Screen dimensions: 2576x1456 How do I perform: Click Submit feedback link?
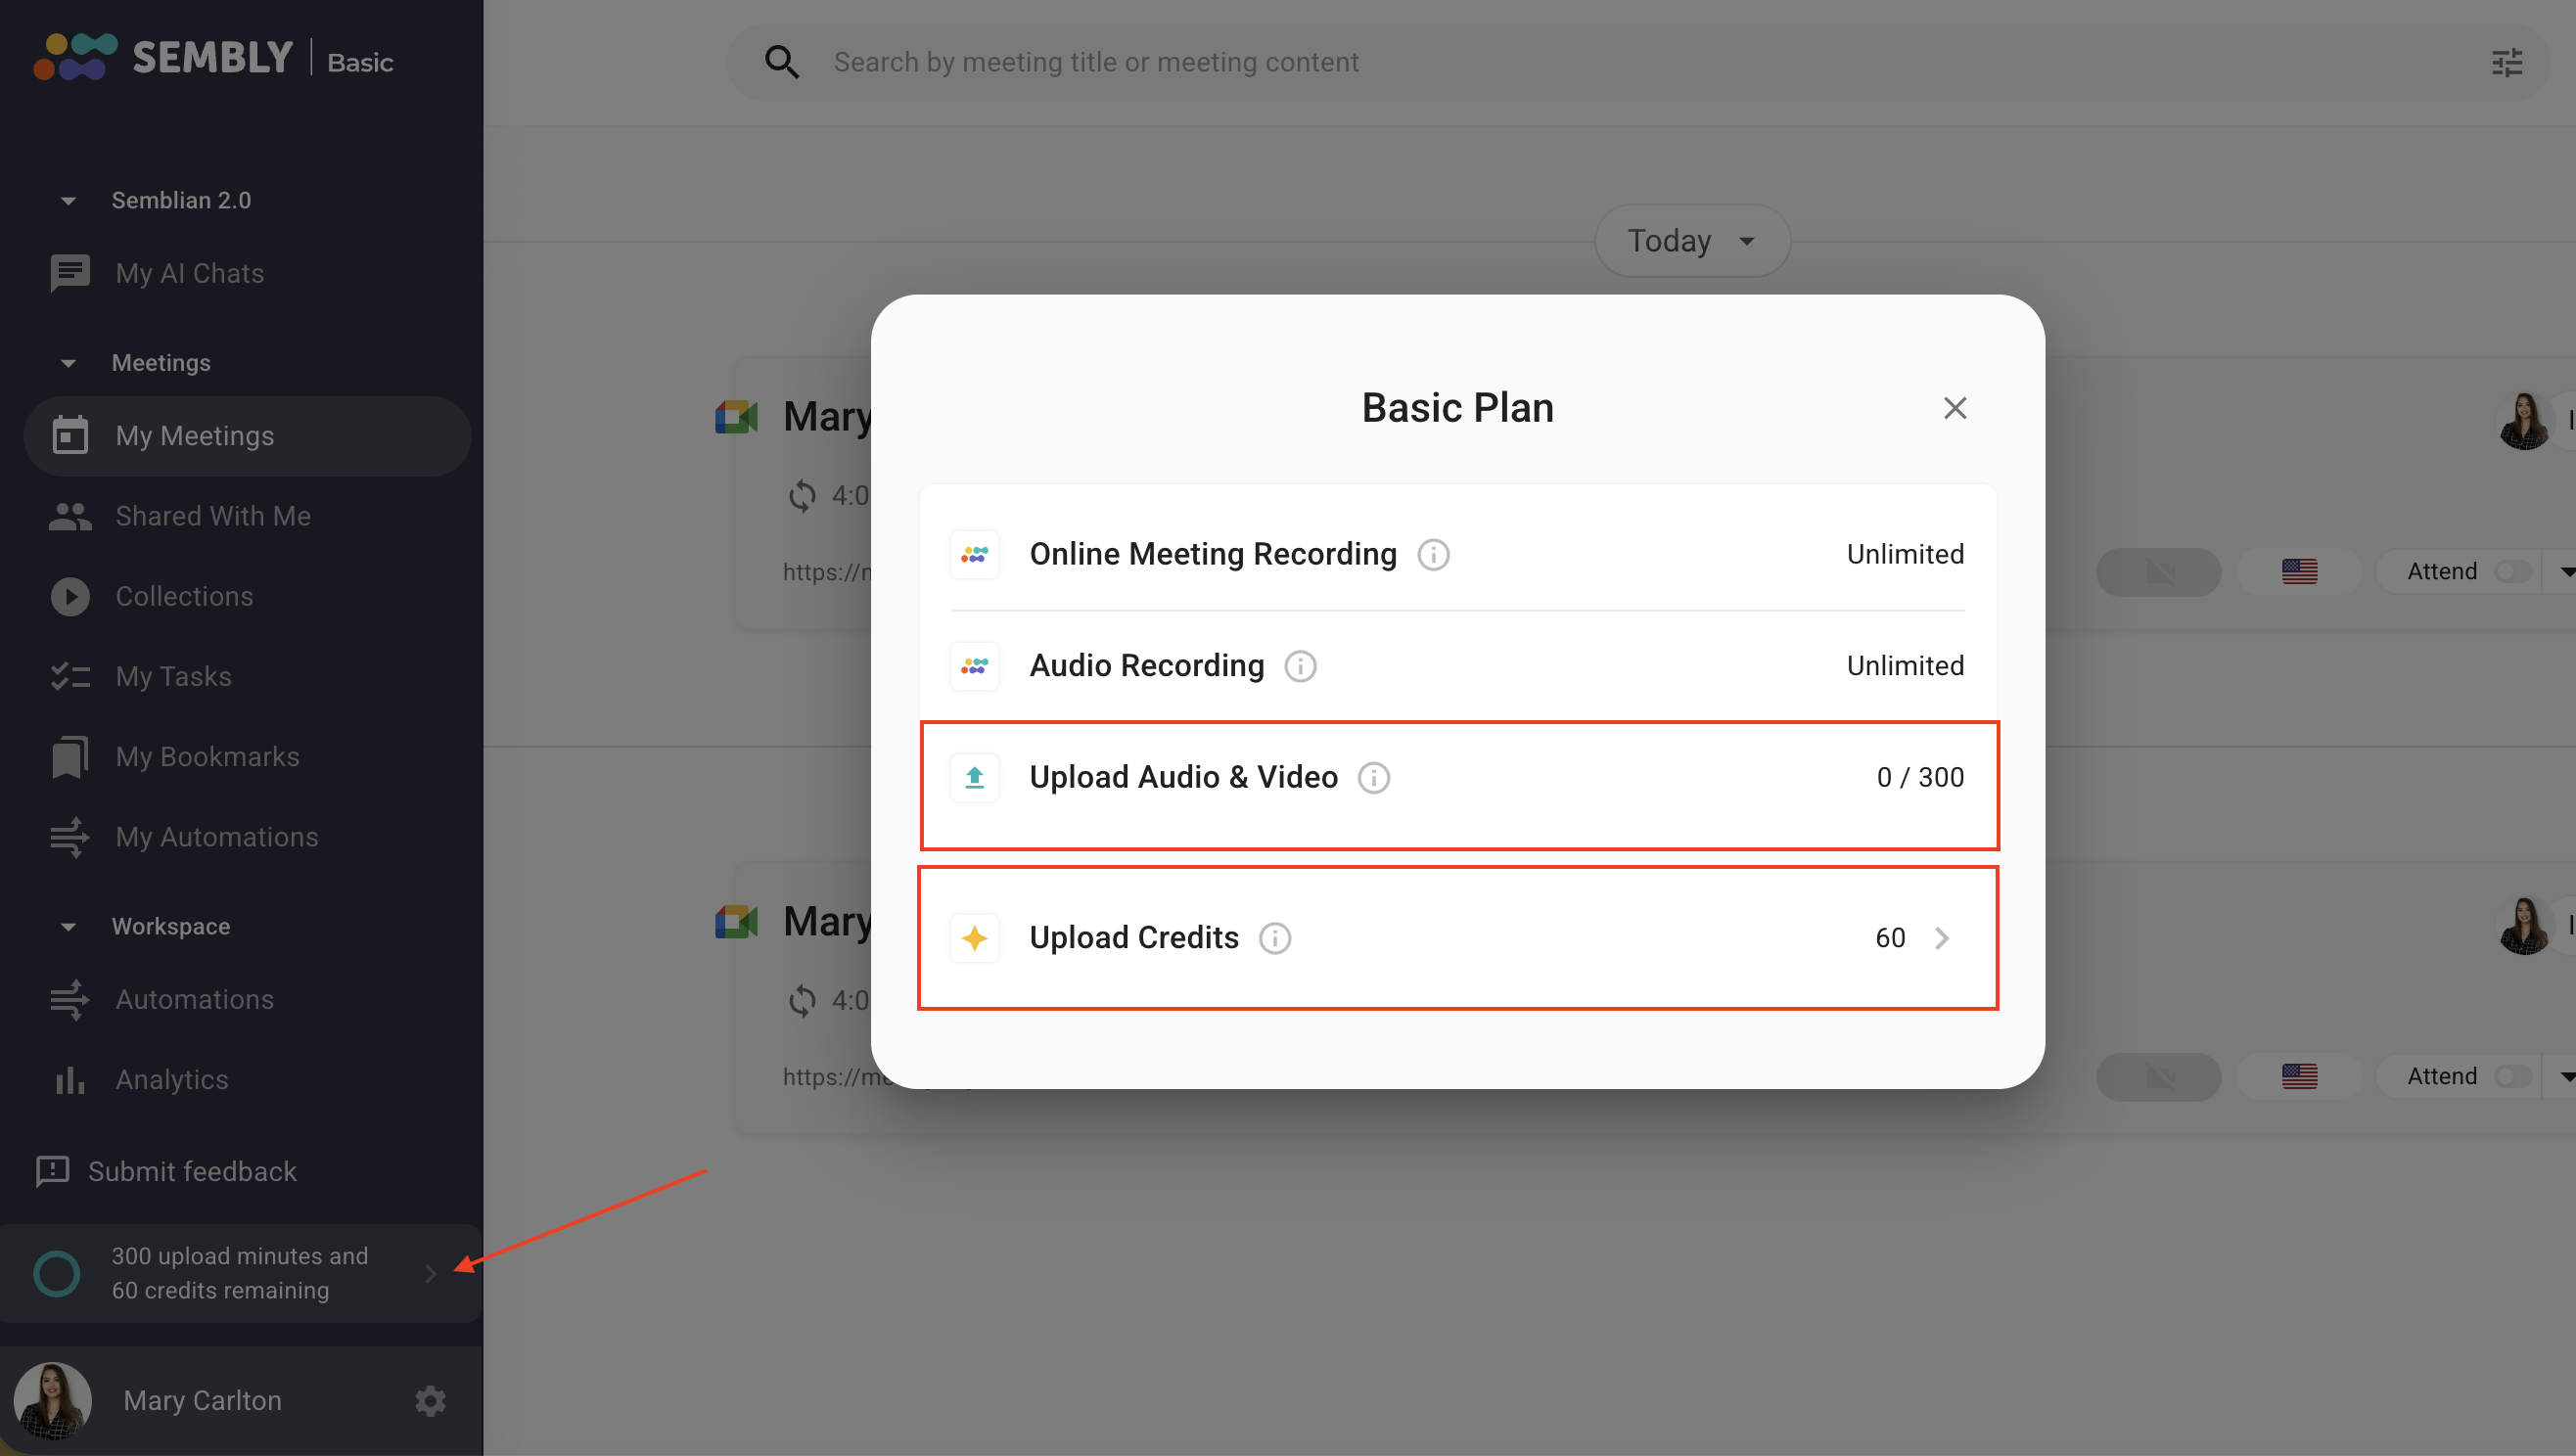click(x=191, y=1171)
